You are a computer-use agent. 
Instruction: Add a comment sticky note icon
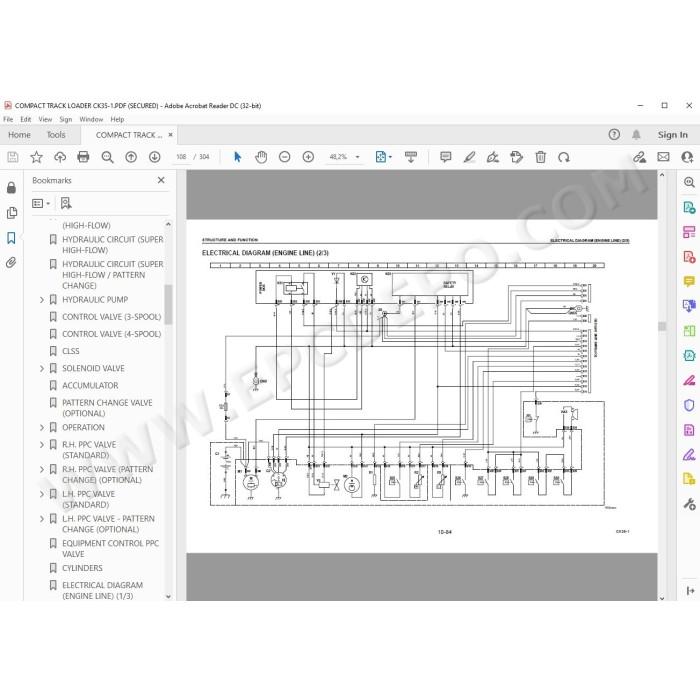(x=445, y=157)
